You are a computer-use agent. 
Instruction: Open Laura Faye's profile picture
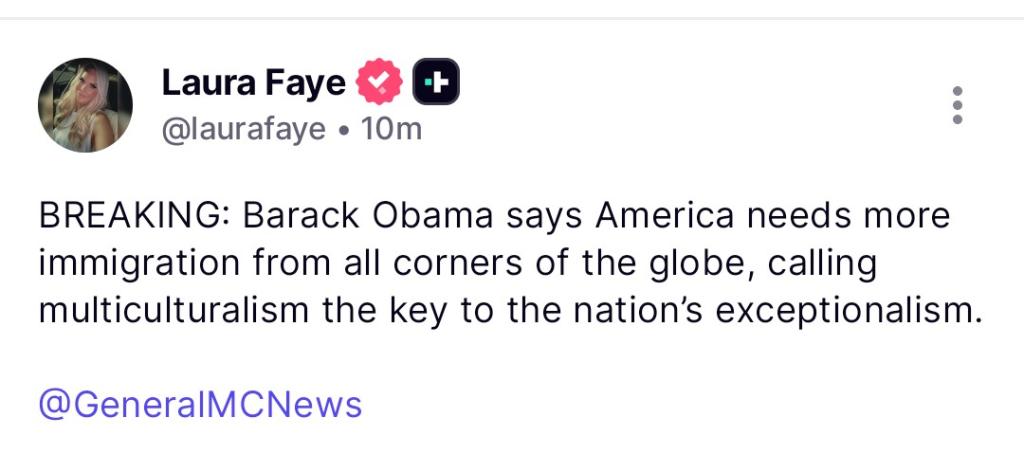coord(85,104)
